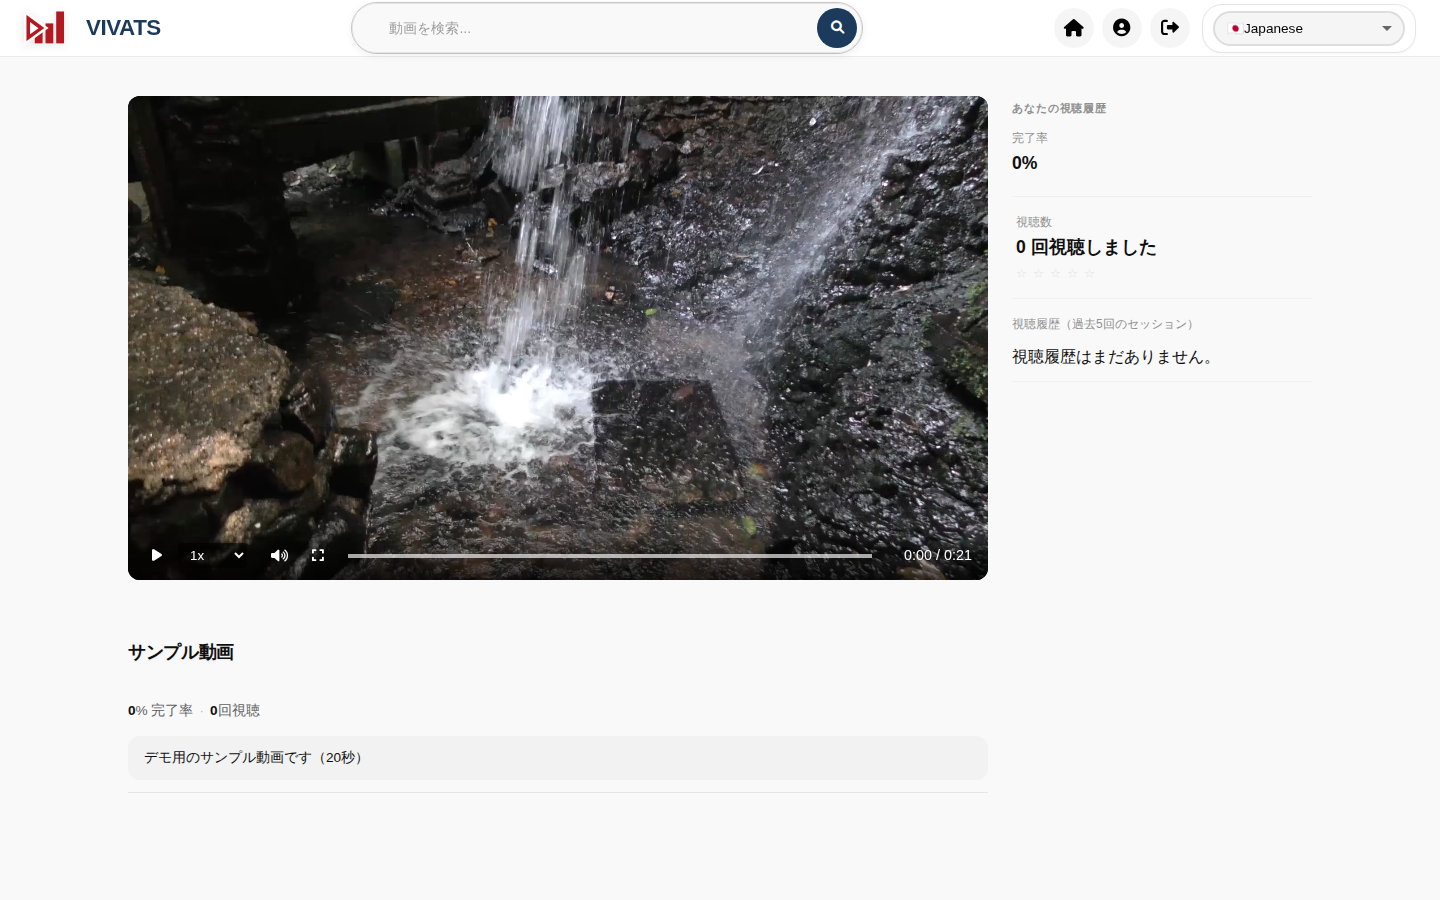1440x900 pixels.
Task: Rate the video with the third star
Action: pyautogui.click(x=1055, y=274)
